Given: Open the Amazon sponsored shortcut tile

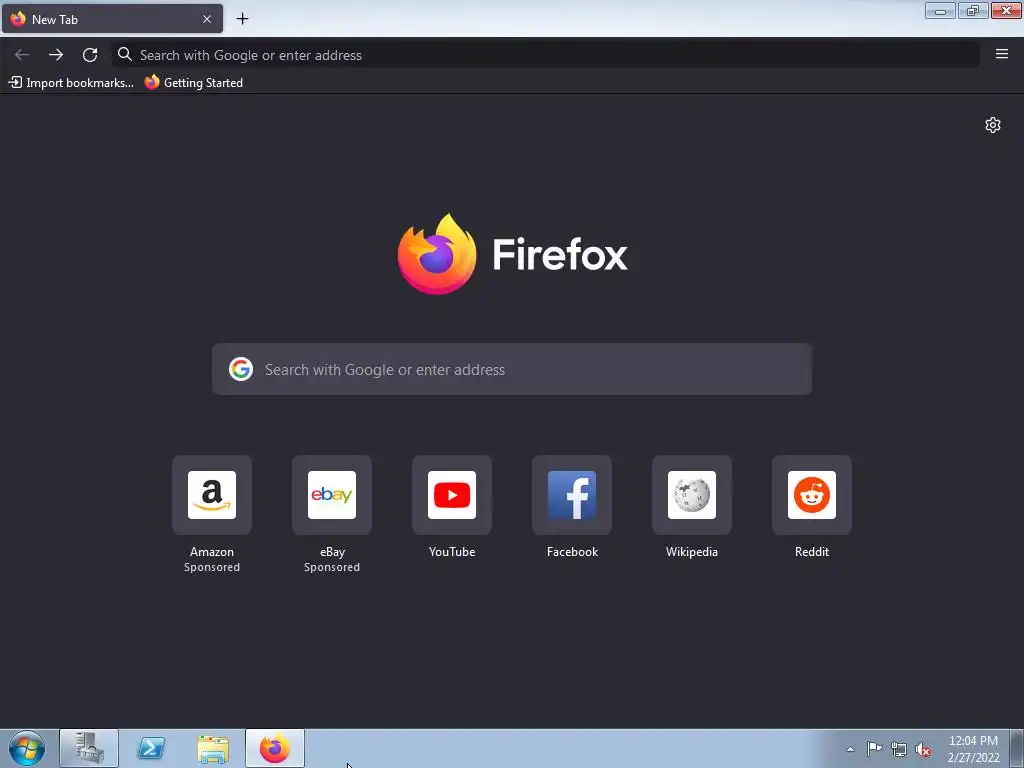Looking at the screenshot, I should [212, 495].
